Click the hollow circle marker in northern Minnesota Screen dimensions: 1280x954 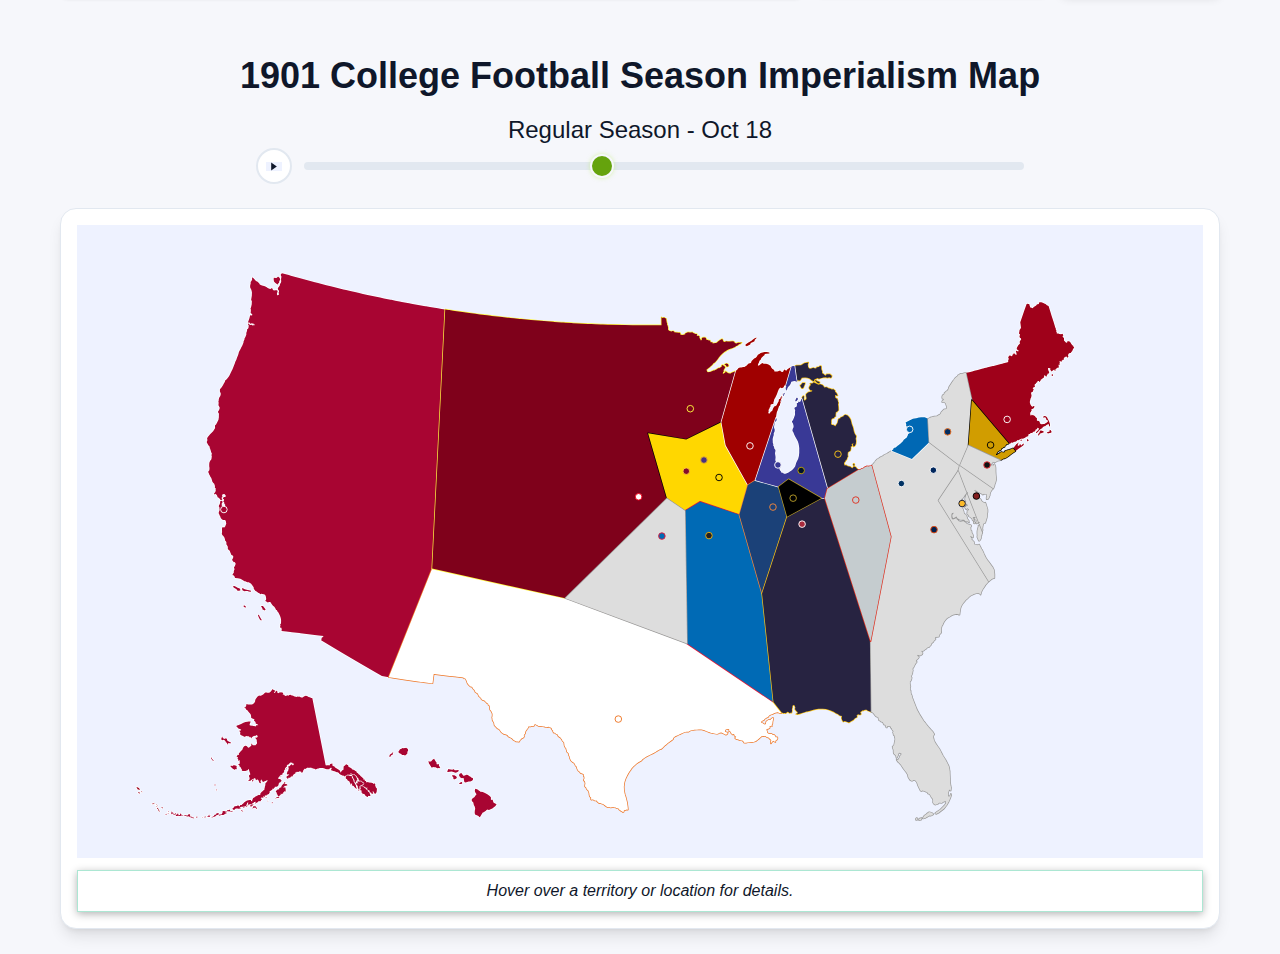pos(692,408)
